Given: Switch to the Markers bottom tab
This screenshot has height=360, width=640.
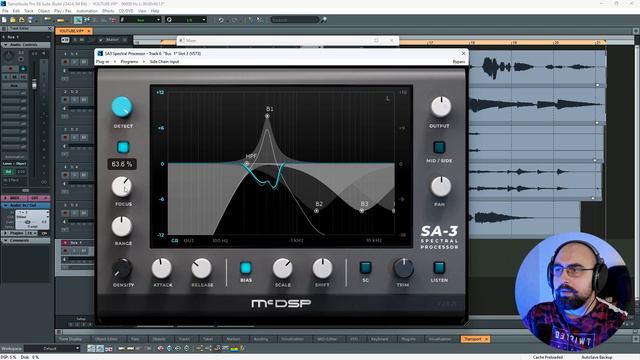Looking at the screenshot, I should 233,339.
